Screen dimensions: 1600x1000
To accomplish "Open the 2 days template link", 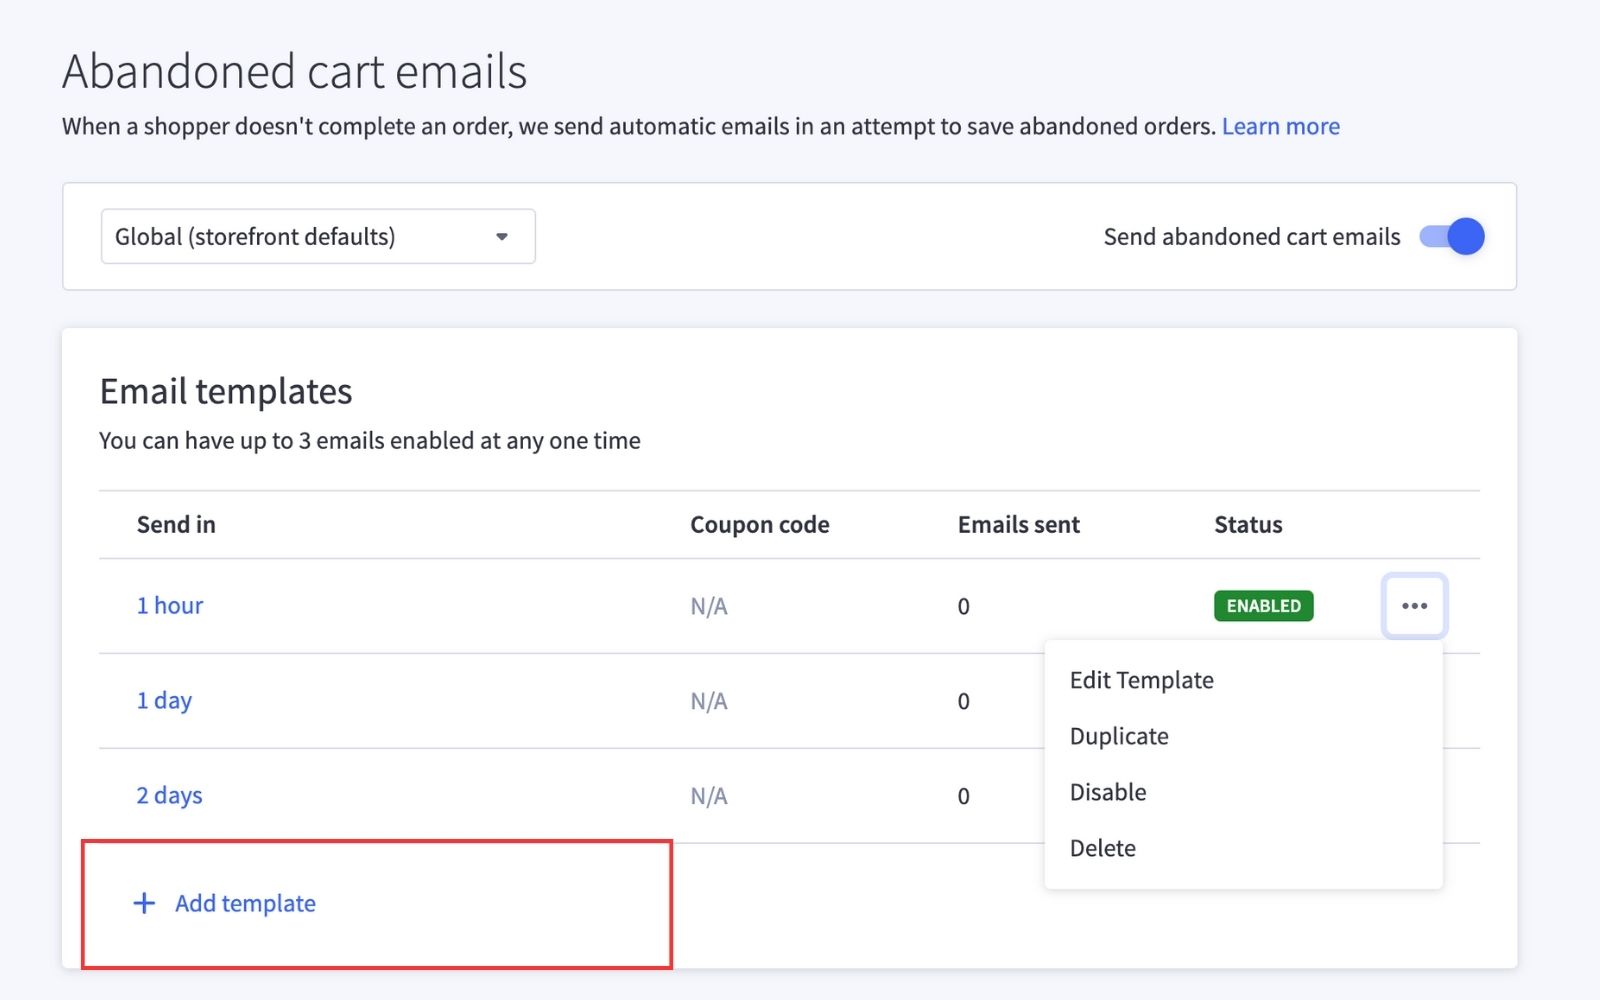I will 169,796.
